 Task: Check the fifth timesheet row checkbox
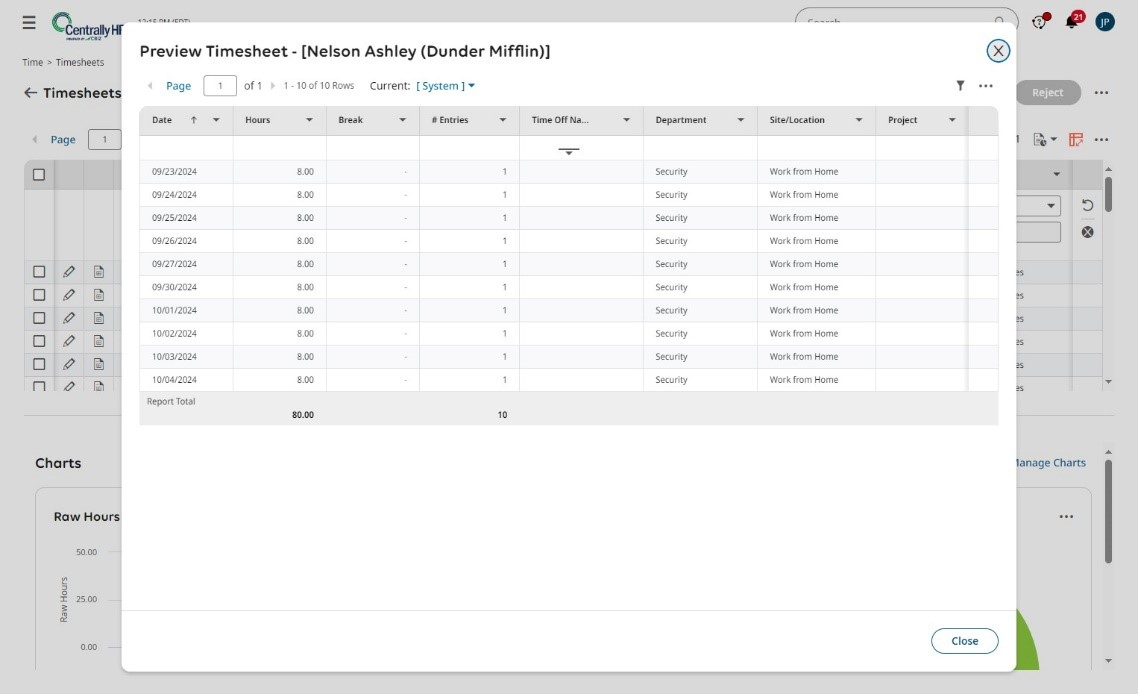click(x=39, y=364)
